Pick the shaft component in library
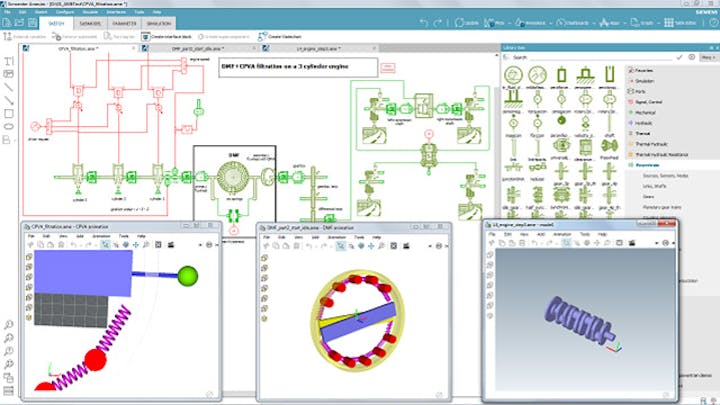The height and width of the screenshot is (405, 720). (609, 125)
